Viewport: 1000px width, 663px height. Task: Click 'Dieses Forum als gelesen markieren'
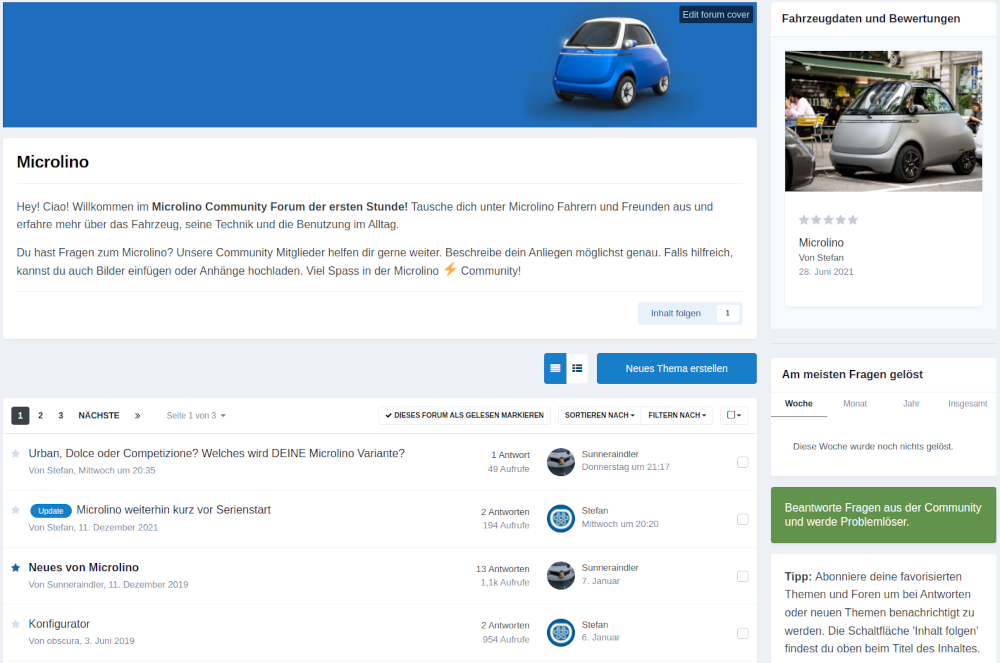464,415
